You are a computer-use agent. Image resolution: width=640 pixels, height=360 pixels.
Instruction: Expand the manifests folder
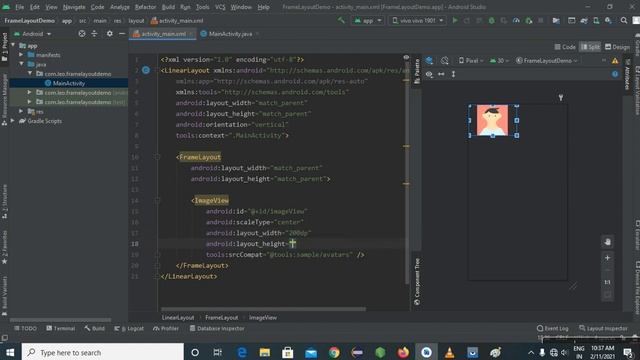[x=21, y=55]
